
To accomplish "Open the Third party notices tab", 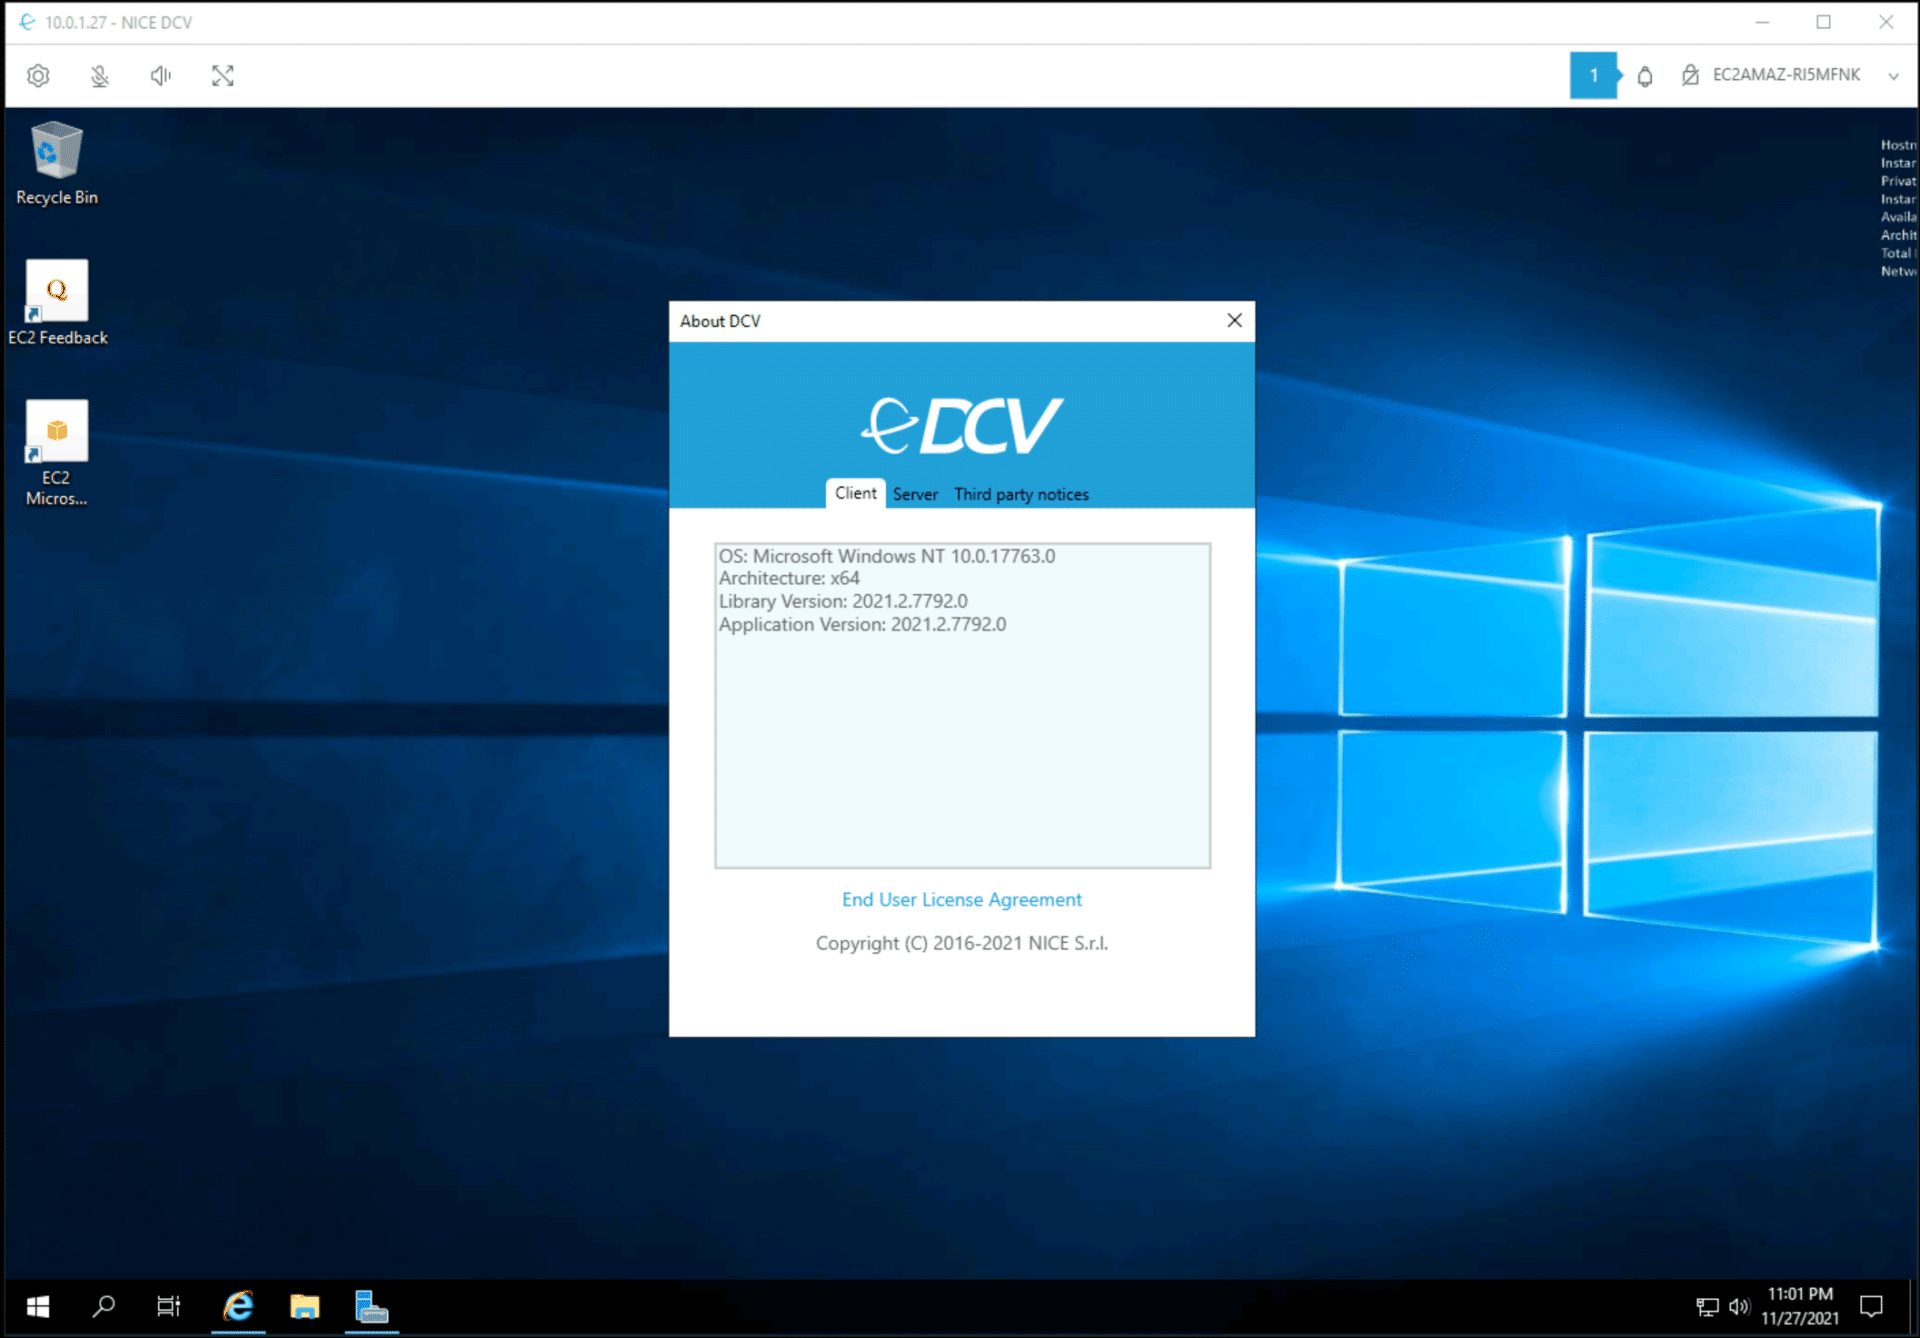I will pyautogui.click(x=1021, y=494).
